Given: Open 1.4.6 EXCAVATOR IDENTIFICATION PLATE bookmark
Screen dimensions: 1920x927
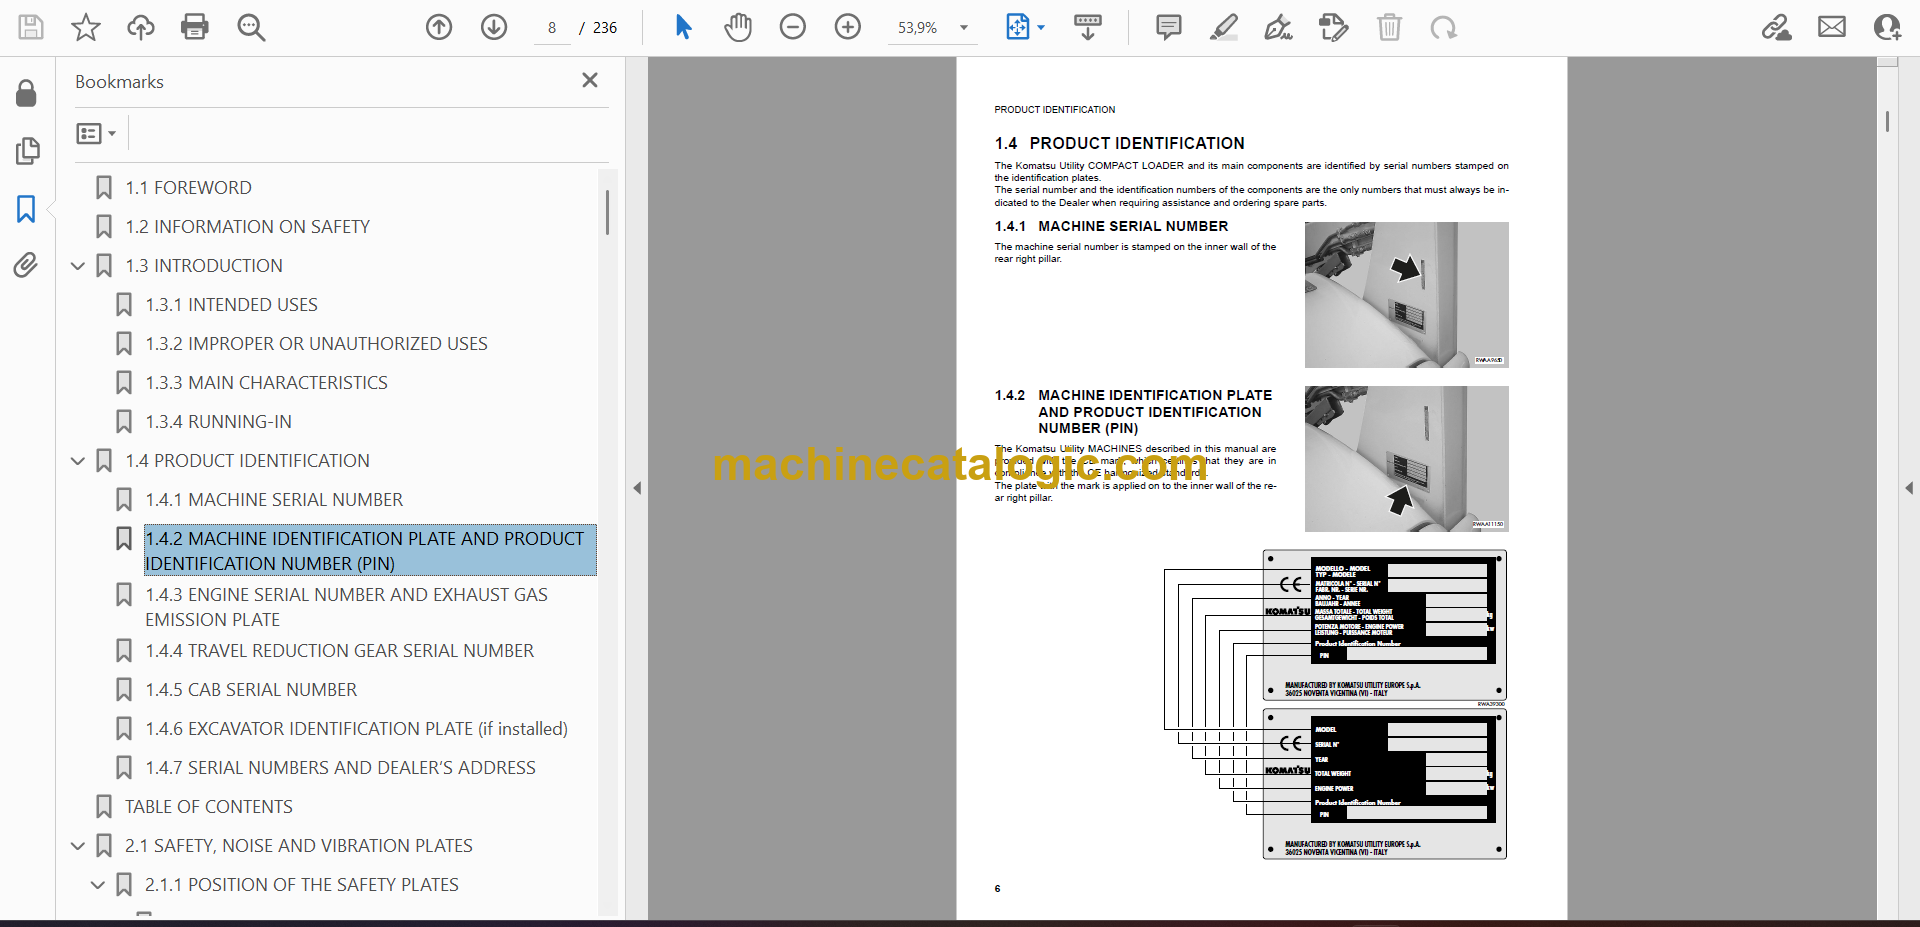Looking at the screenshot, I should [x=356, y=729].
